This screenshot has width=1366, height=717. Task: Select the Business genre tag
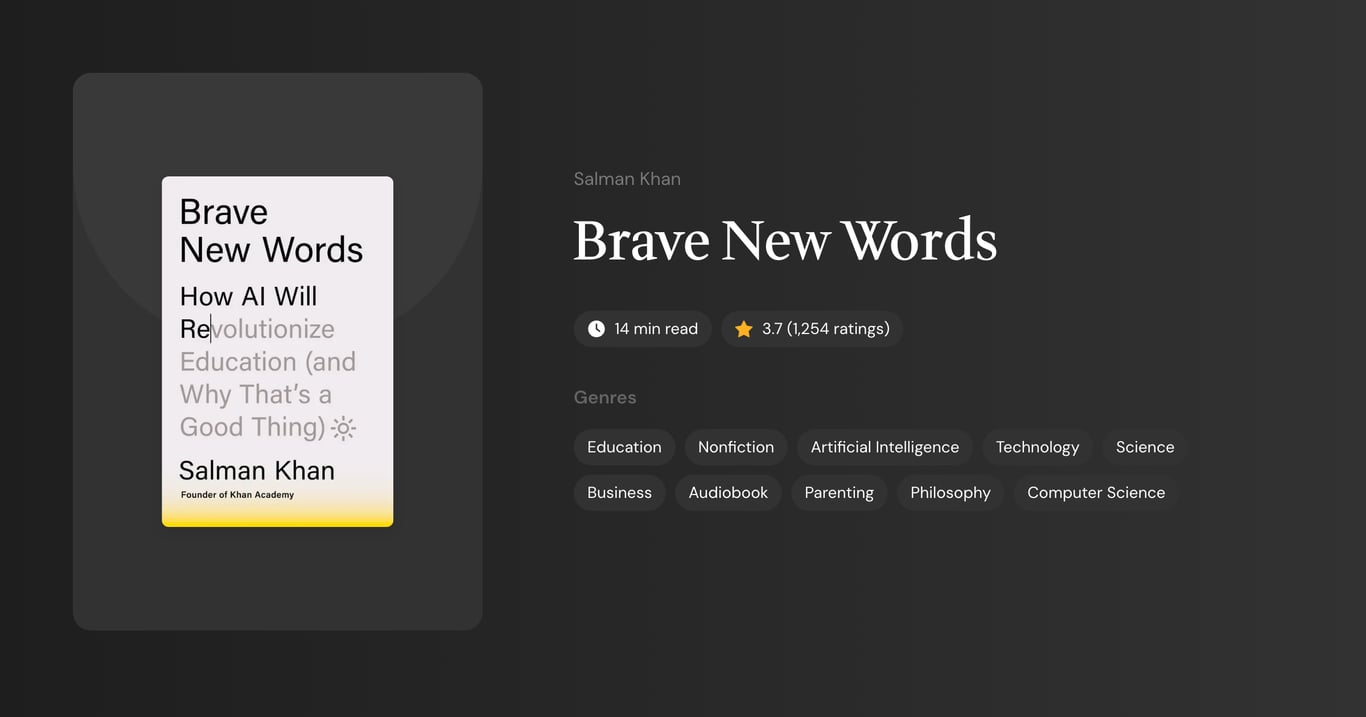pyautogui.click(x=619, y=492)
